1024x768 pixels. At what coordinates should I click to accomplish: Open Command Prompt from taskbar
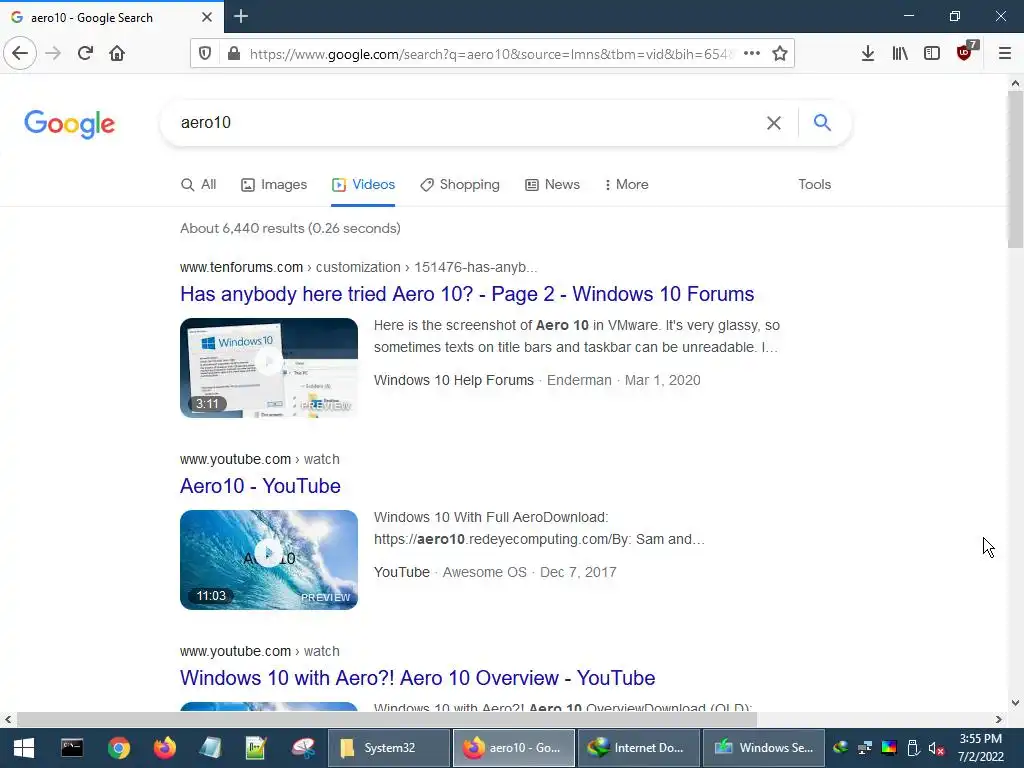coord(72,748)
